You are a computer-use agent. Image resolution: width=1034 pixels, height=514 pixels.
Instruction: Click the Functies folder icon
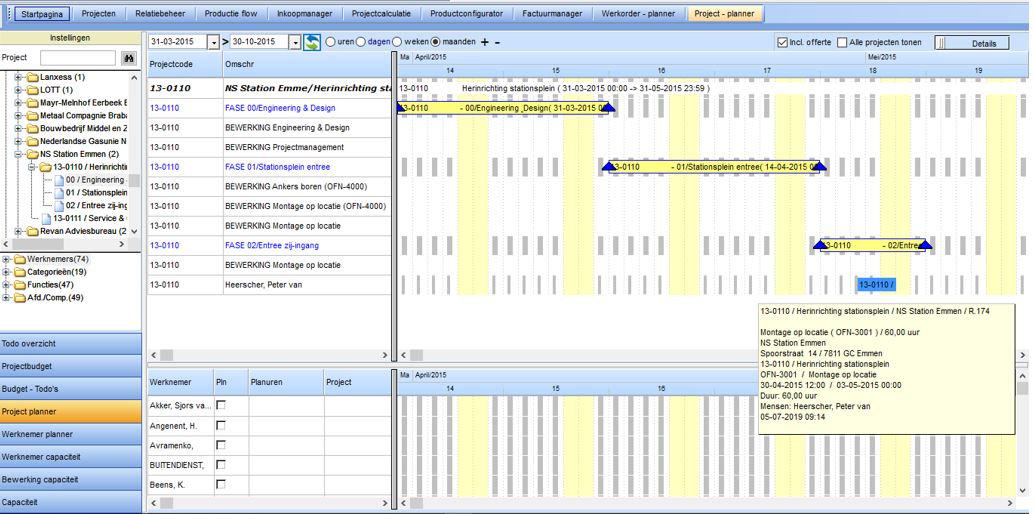tap(20, 285)
